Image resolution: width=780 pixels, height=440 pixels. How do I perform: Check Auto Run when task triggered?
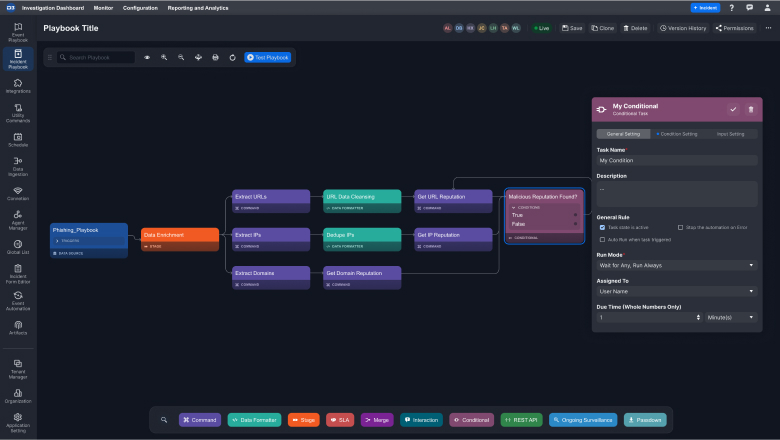602,240
